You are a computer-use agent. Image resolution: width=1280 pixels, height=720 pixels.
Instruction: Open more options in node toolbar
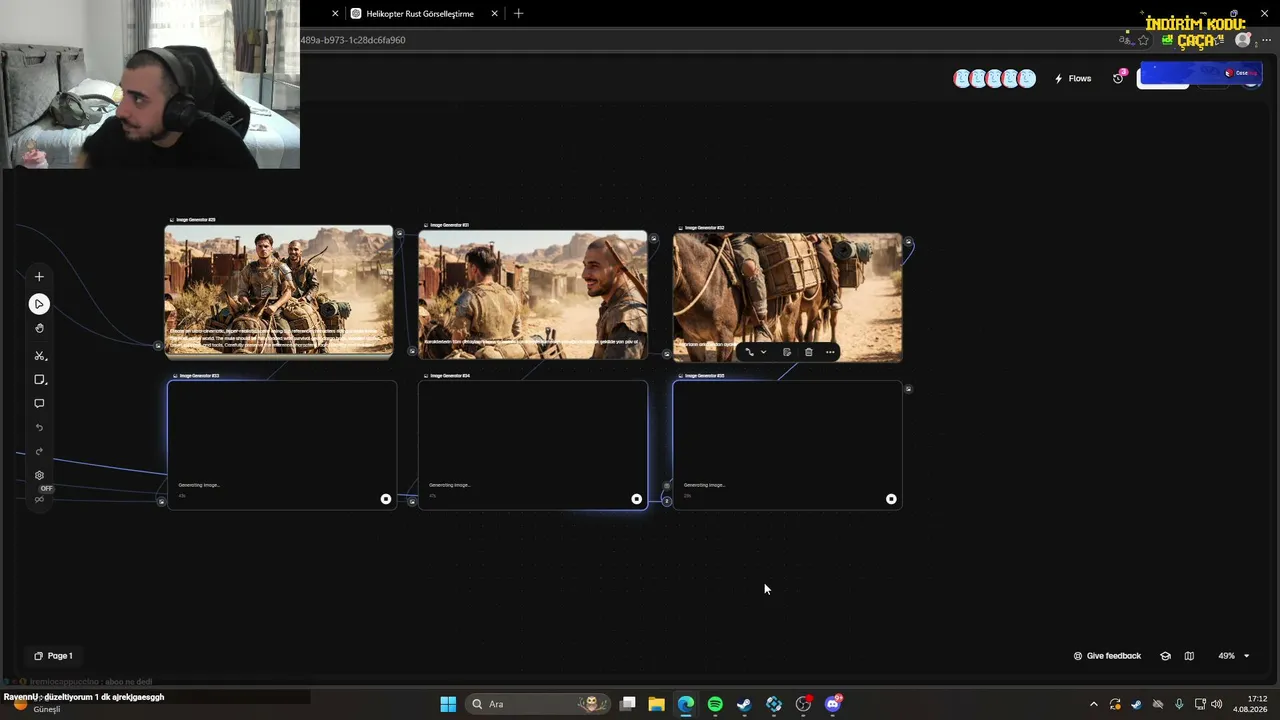click(830, 352)
